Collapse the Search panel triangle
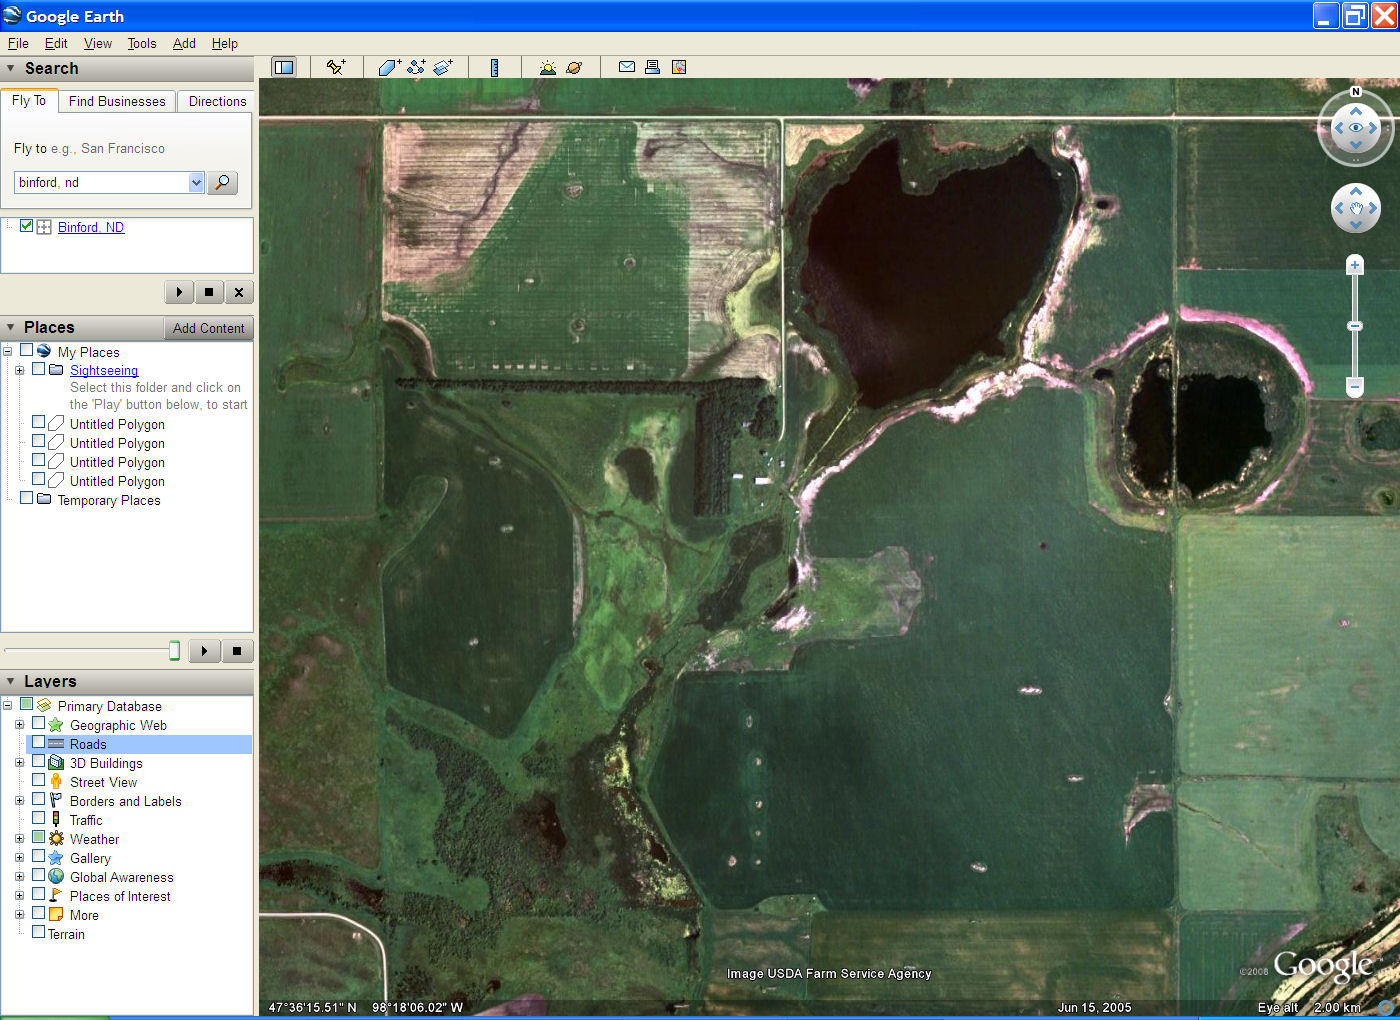Viewport: 1400px width, 1020px height. point(11,68)
